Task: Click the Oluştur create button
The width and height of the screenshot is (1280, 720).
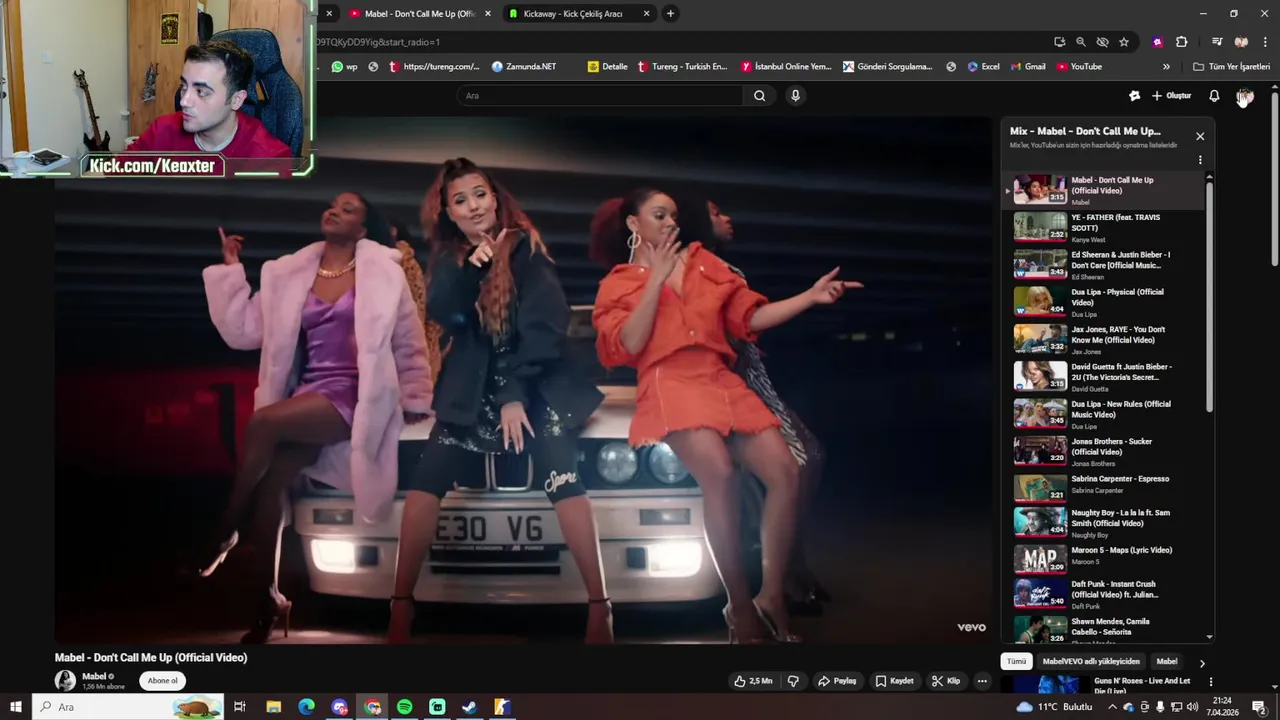Action: click(1171, 96)
